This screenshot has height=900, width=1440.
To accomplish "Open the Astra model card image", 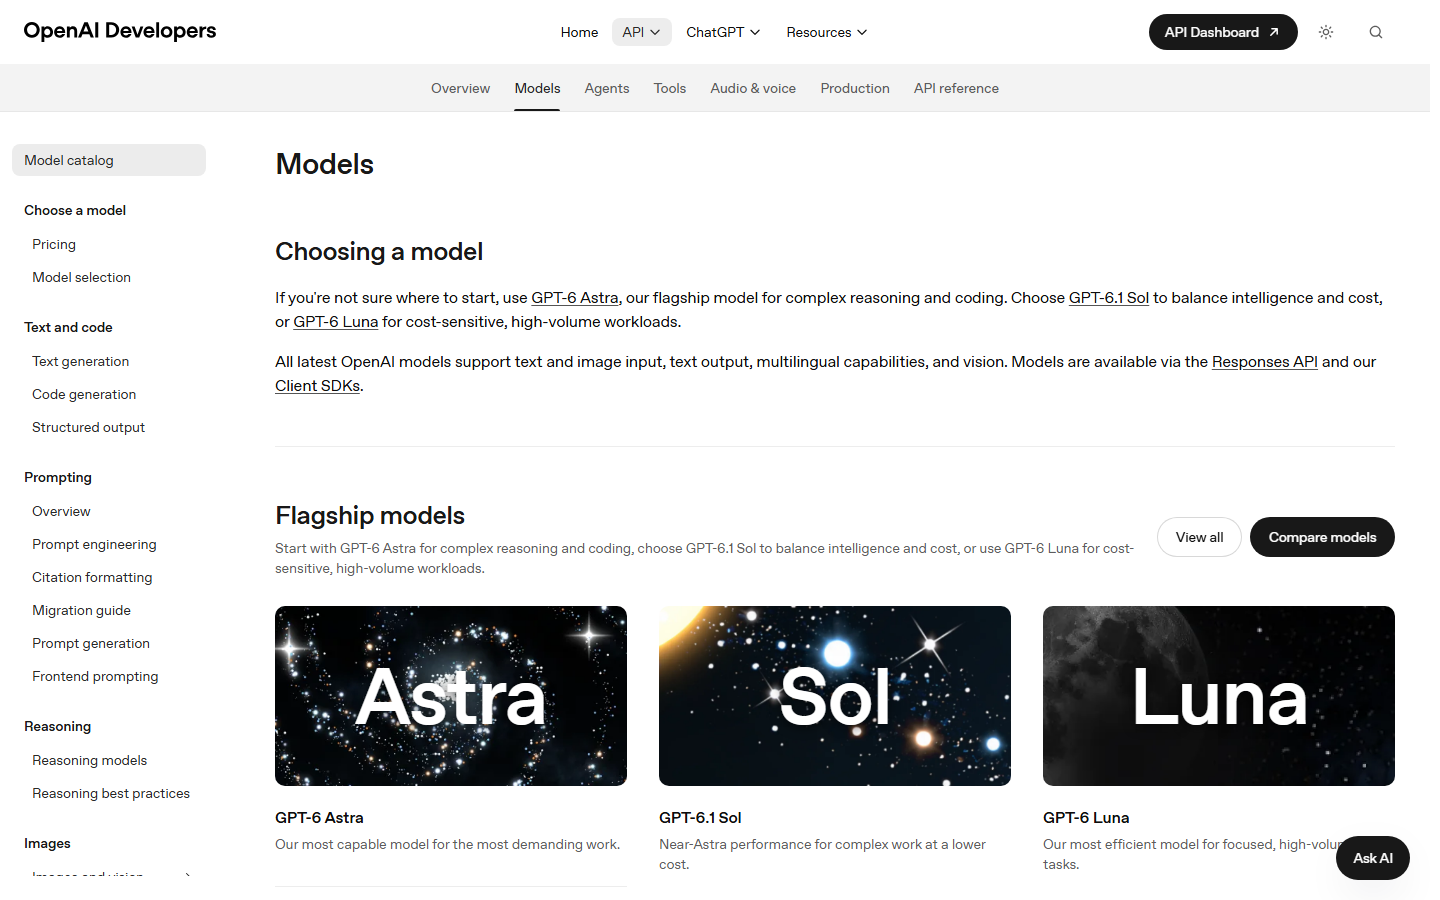I will pyautogui.click(x=451, y=696).
